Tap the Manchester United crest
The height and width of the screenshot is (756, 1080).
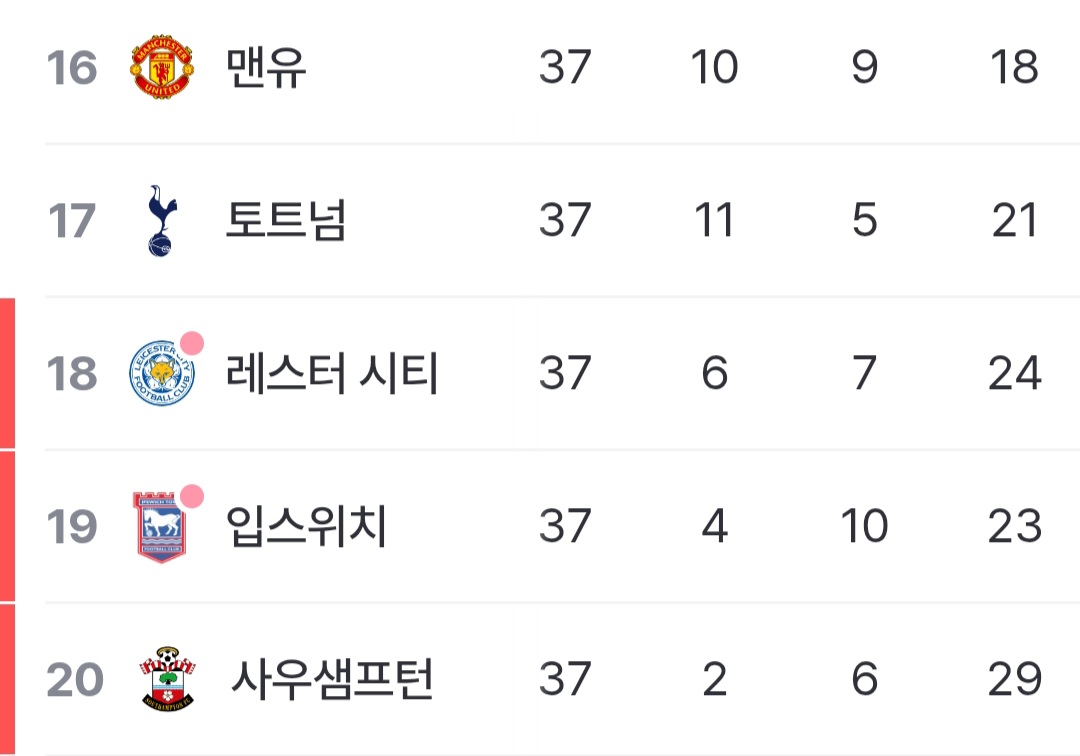point(162,67)
